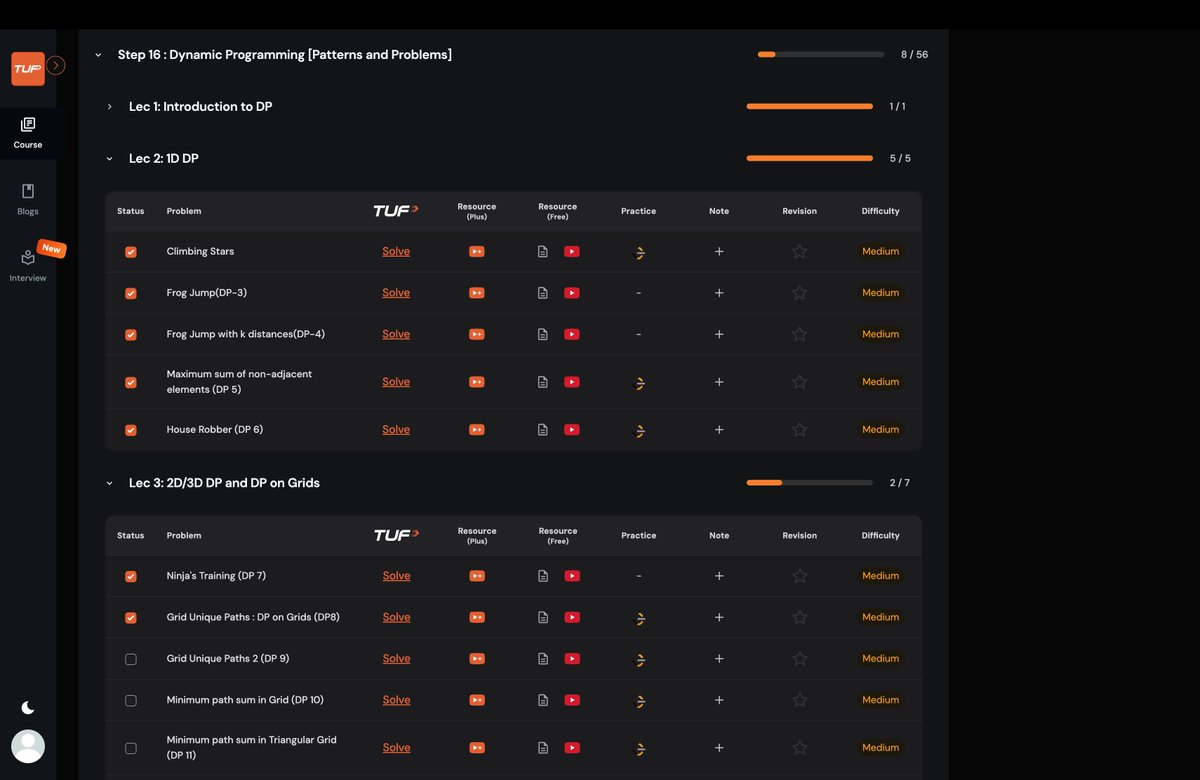
Task: Uncheck Maximum sum of non-adjacent elements checkbox
Action: click(x=131, y=382)
